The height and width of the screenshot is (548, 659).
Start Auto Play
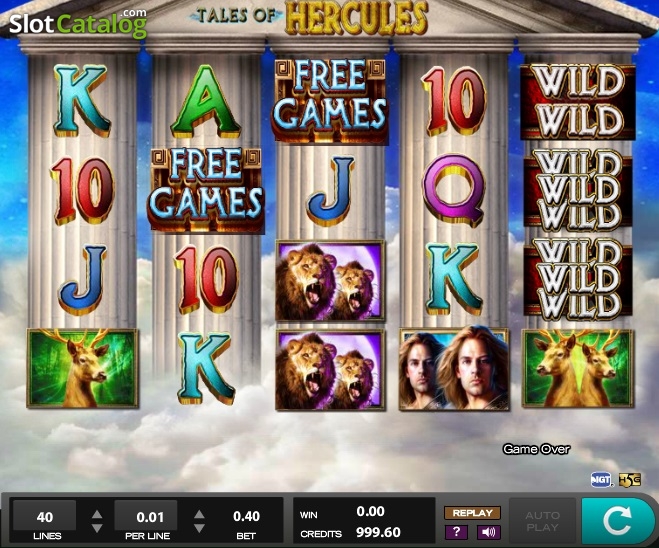(x=542, y=521)
